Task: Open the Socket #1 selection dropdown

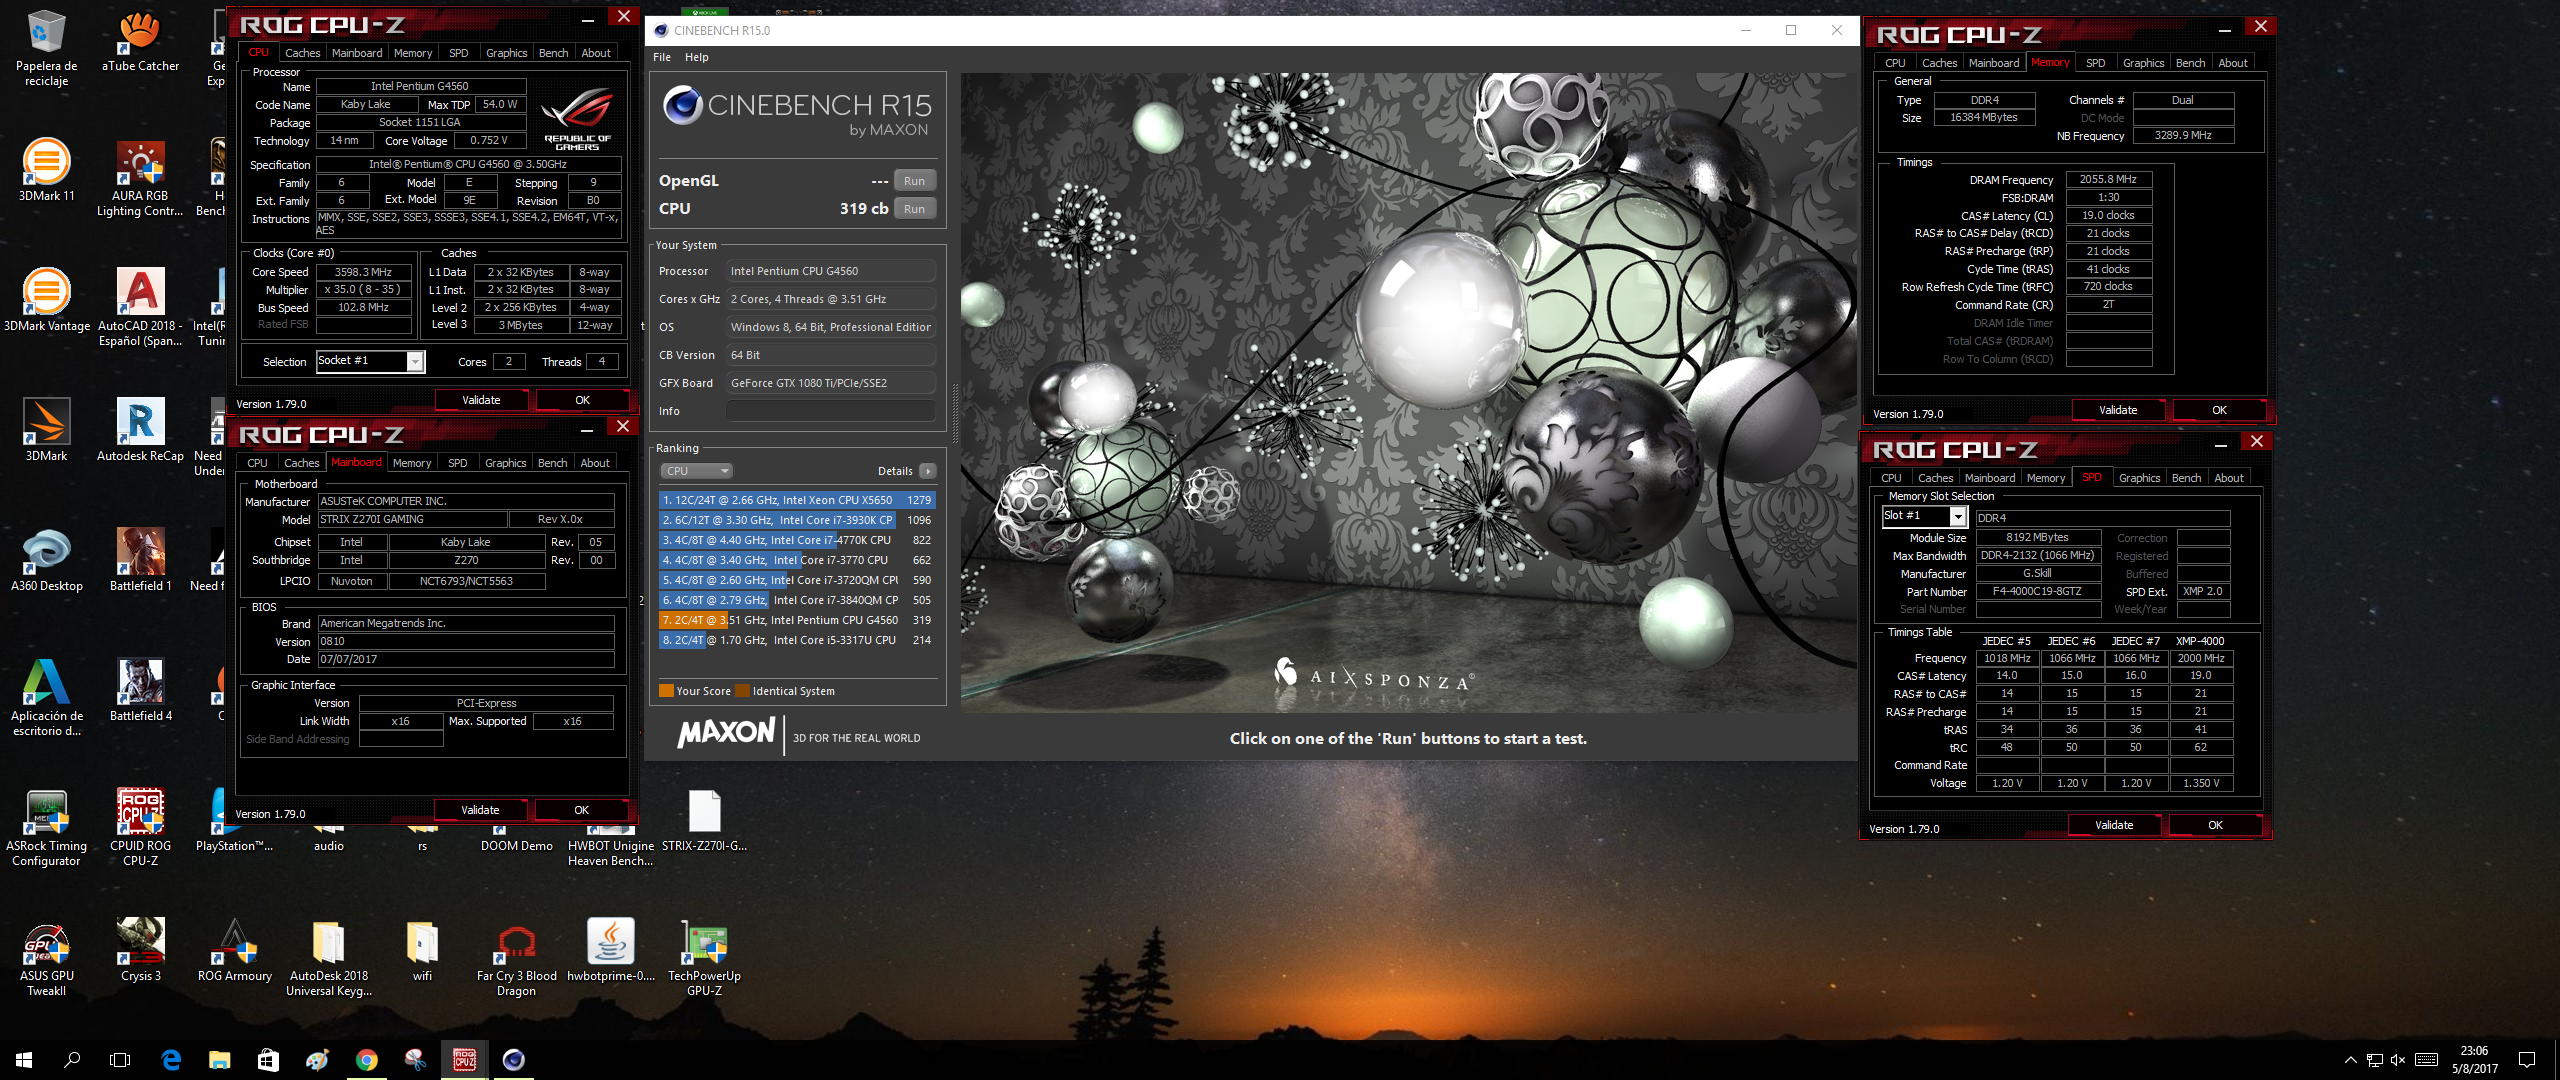Action: point(371,361)
